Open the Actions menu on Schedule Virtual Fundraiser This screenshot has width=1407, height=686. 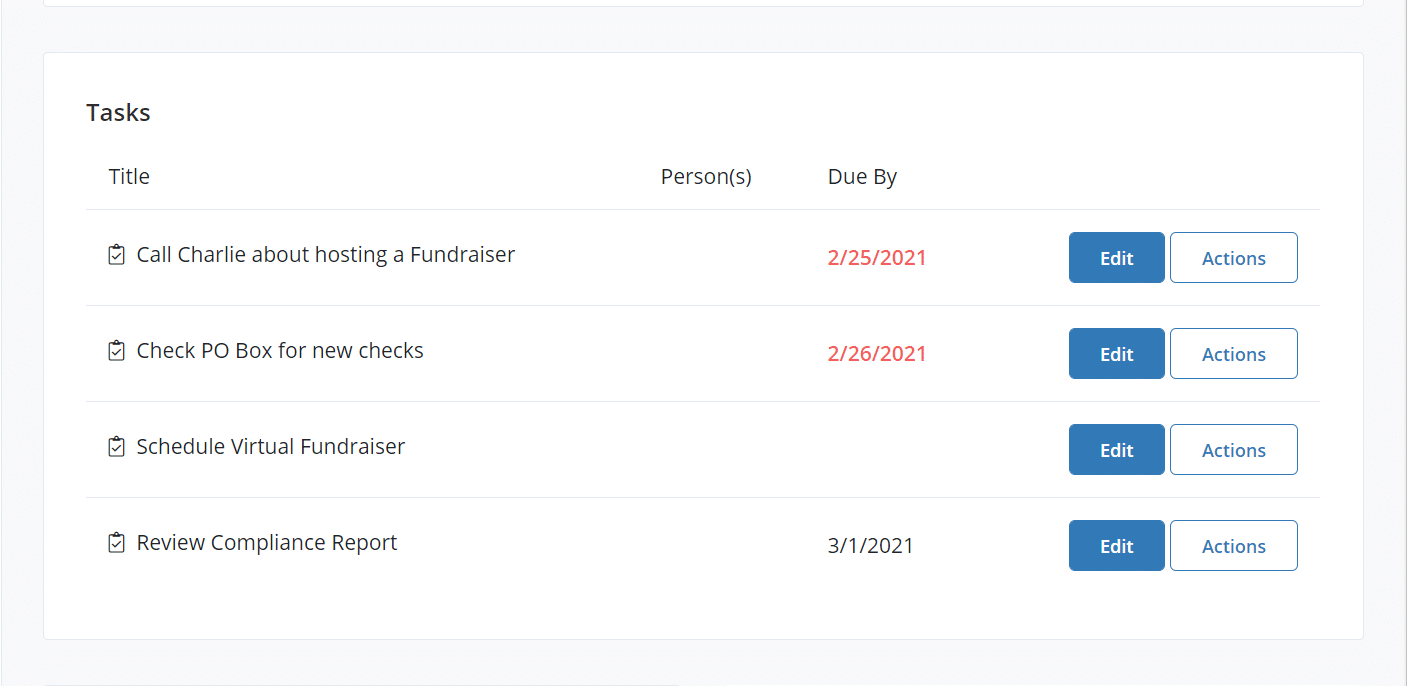pyautogui.click(x=1233, y=449)
